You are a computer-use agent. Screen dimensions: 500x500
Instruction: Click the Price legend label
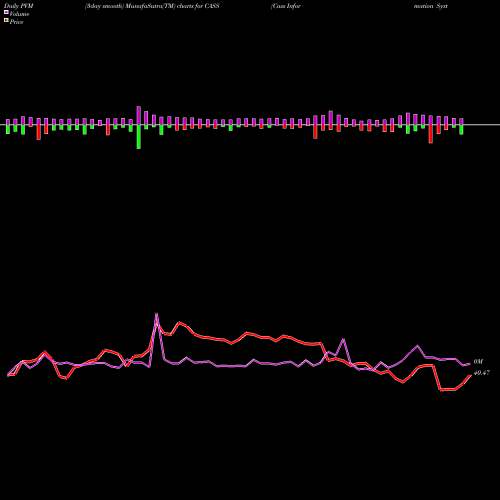(x=16, y=22)
